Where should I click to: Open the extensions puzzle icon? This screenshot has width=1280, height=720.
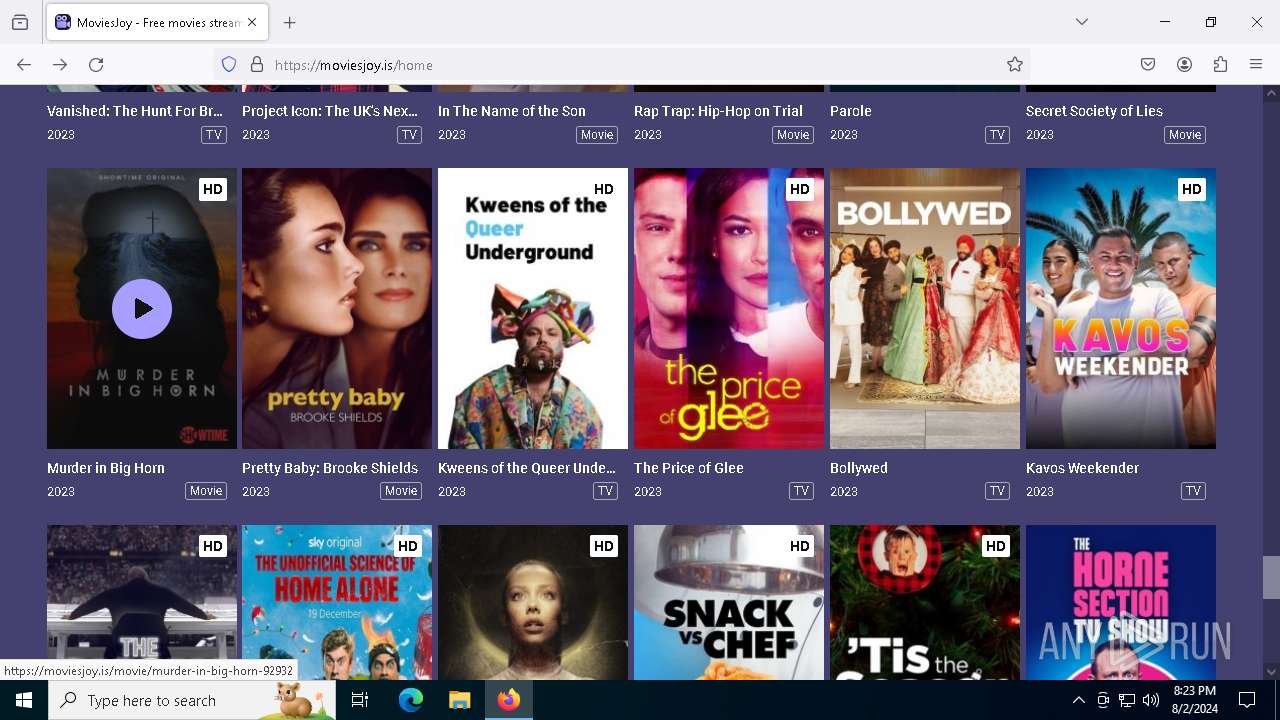coord(1220,65)
